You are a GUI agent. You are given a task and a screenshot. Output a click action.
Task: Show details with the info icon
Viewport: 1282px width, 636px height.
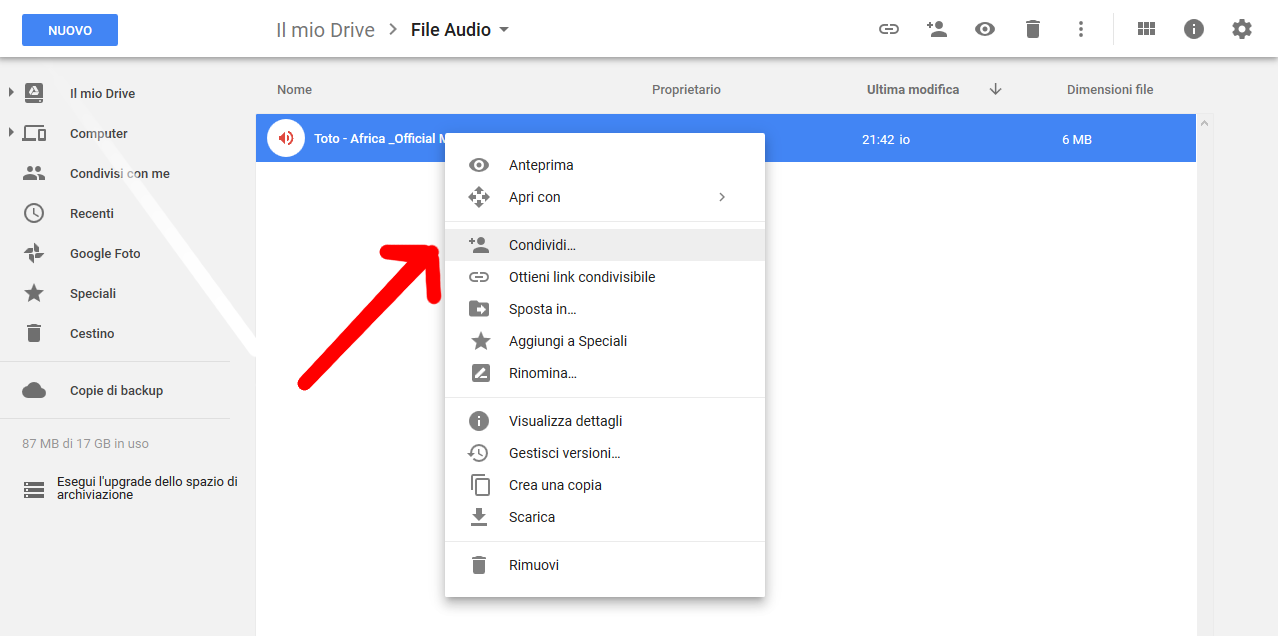1193,30
